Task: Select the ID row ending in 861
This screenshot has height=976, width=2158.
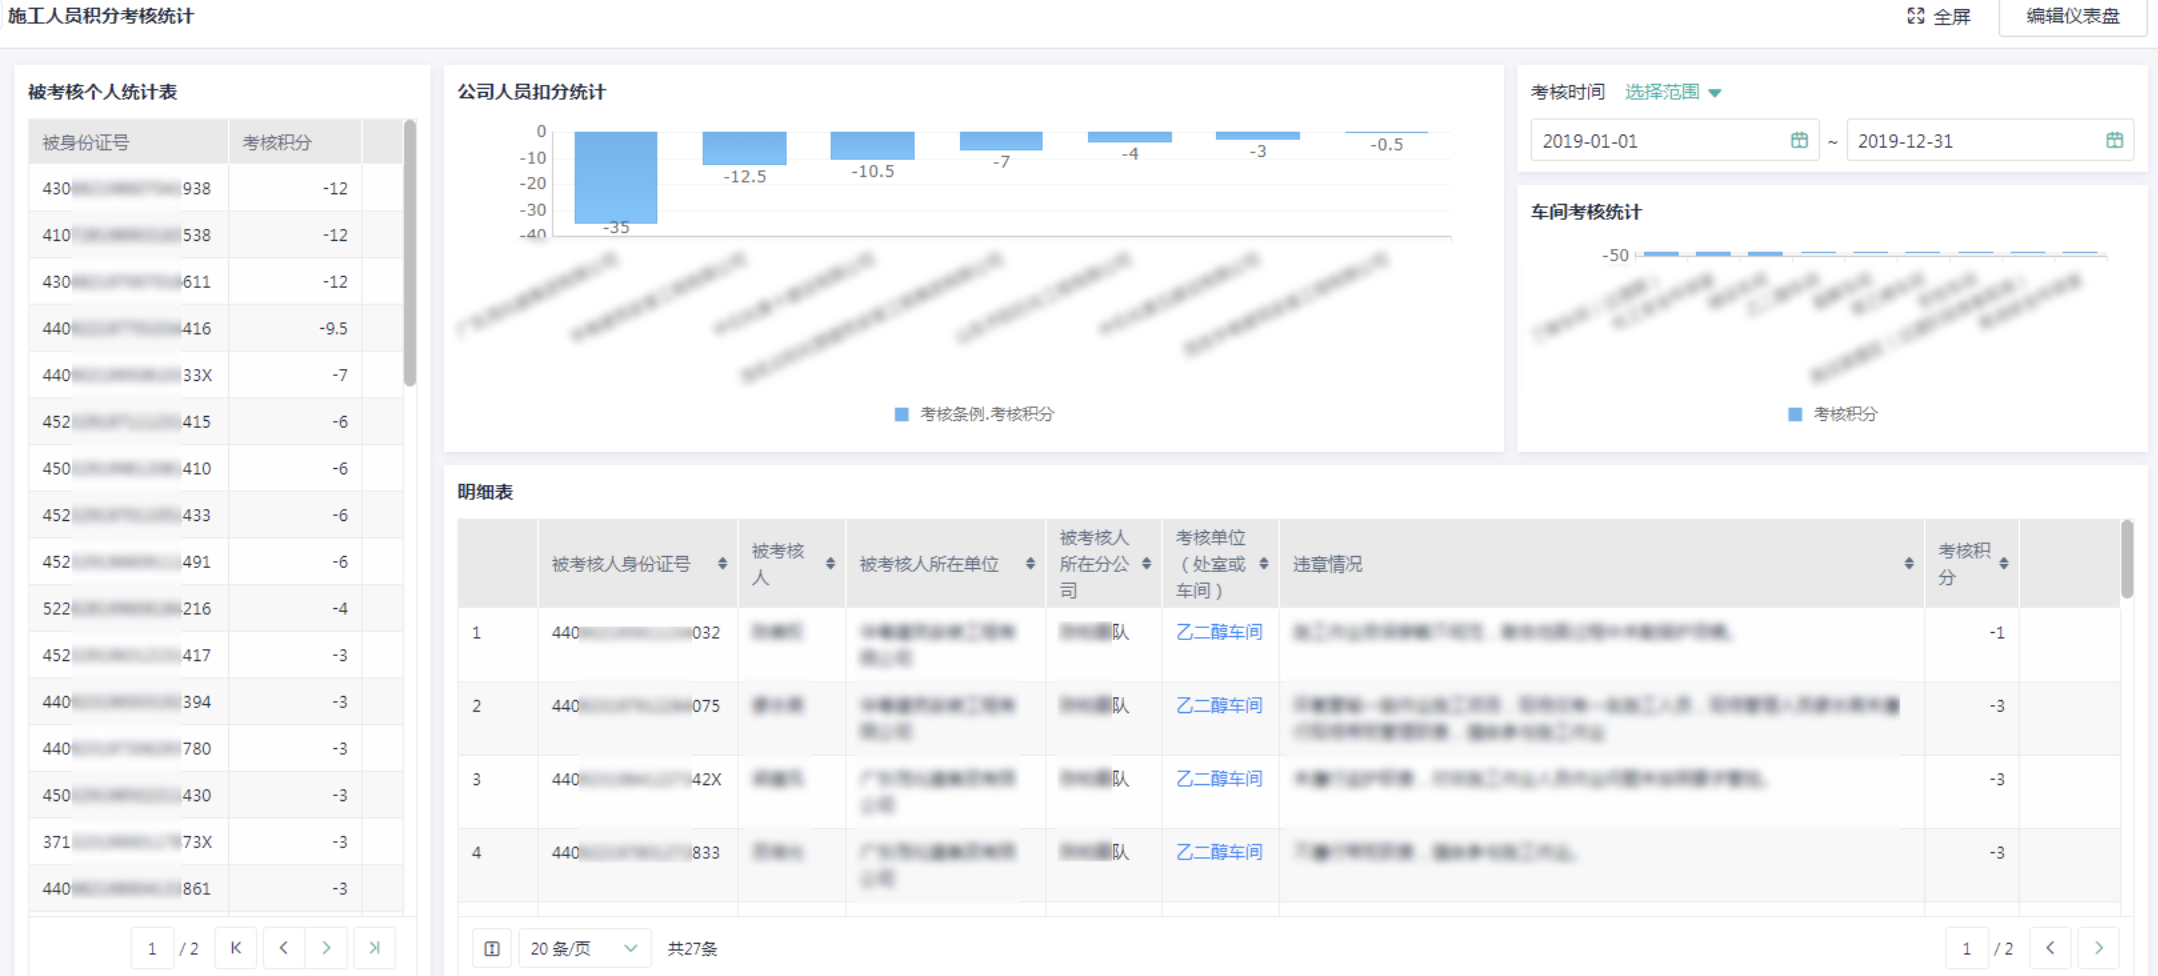Action: pyautogui.click(x=215, y=888)
